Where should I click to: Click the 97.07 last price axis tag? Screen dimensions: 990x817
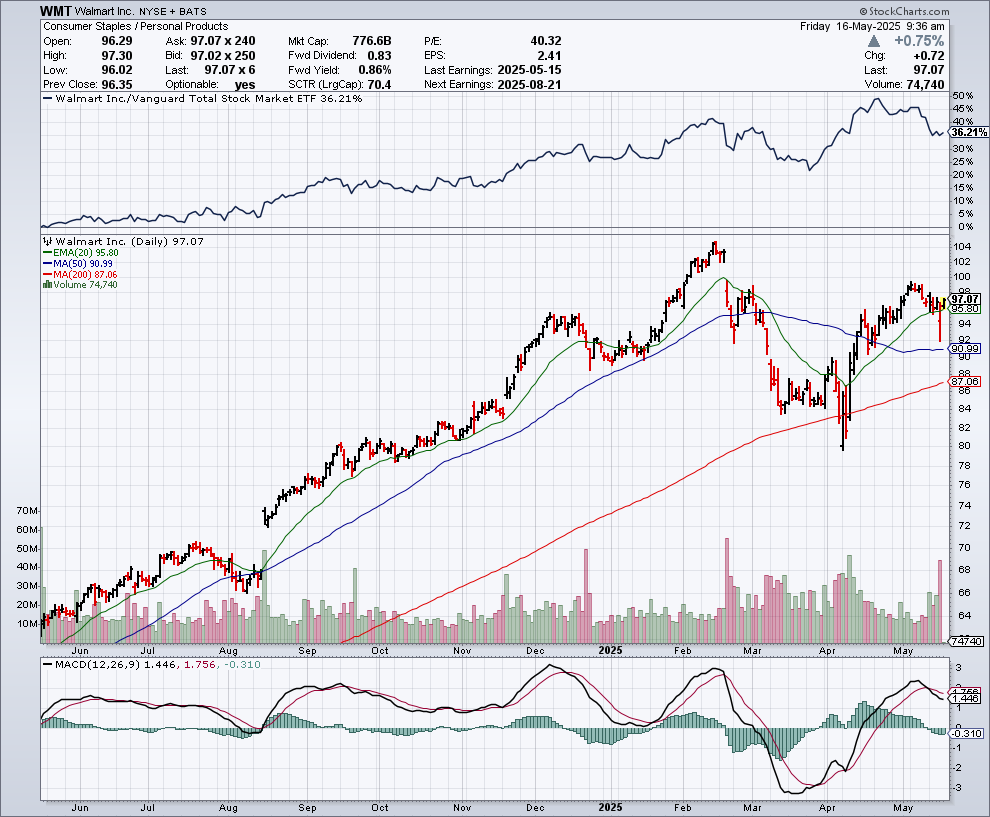tap(965, 299)
